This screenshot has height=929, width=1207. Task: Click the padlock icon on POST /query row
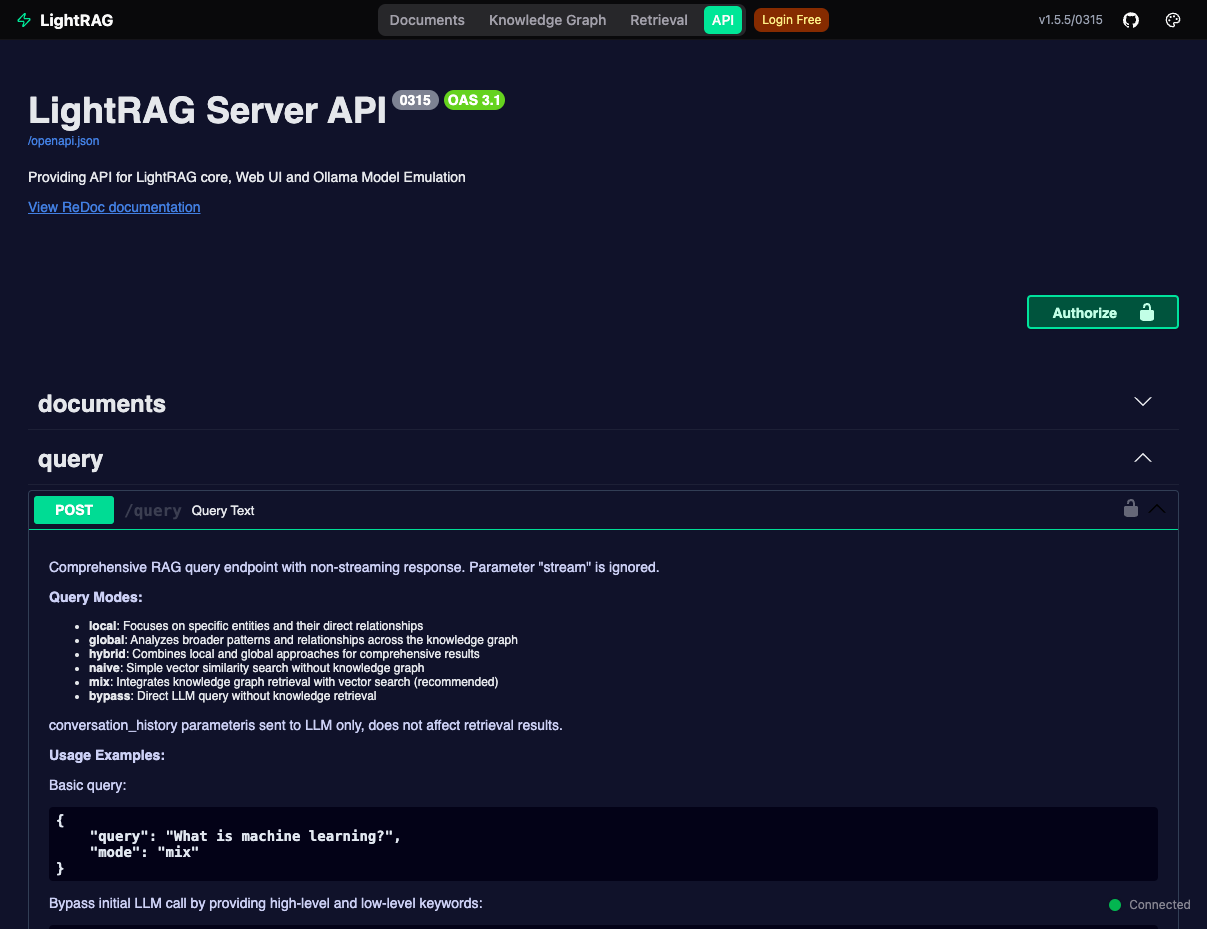click(1131, 509)
